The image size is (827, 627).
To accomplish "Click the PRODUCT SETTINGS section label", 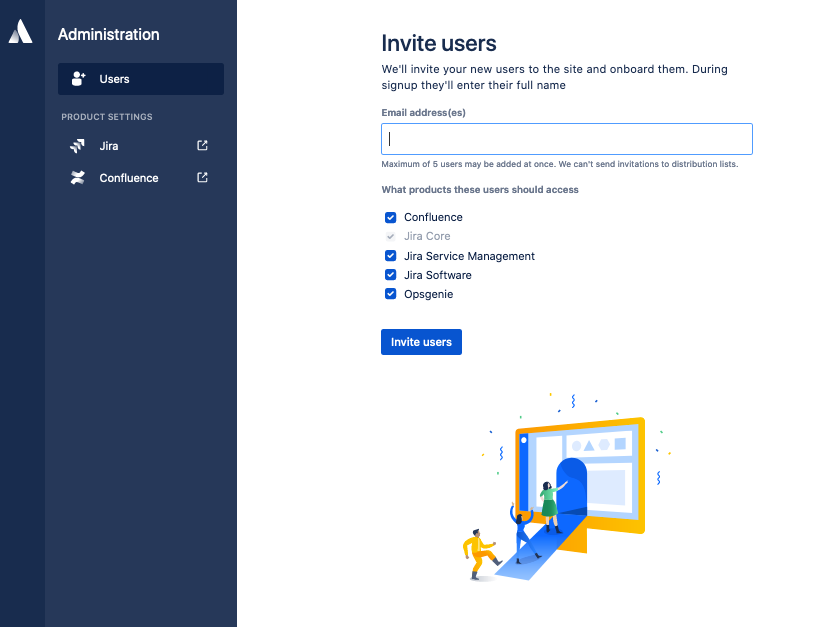I will (x=107, y=117).
